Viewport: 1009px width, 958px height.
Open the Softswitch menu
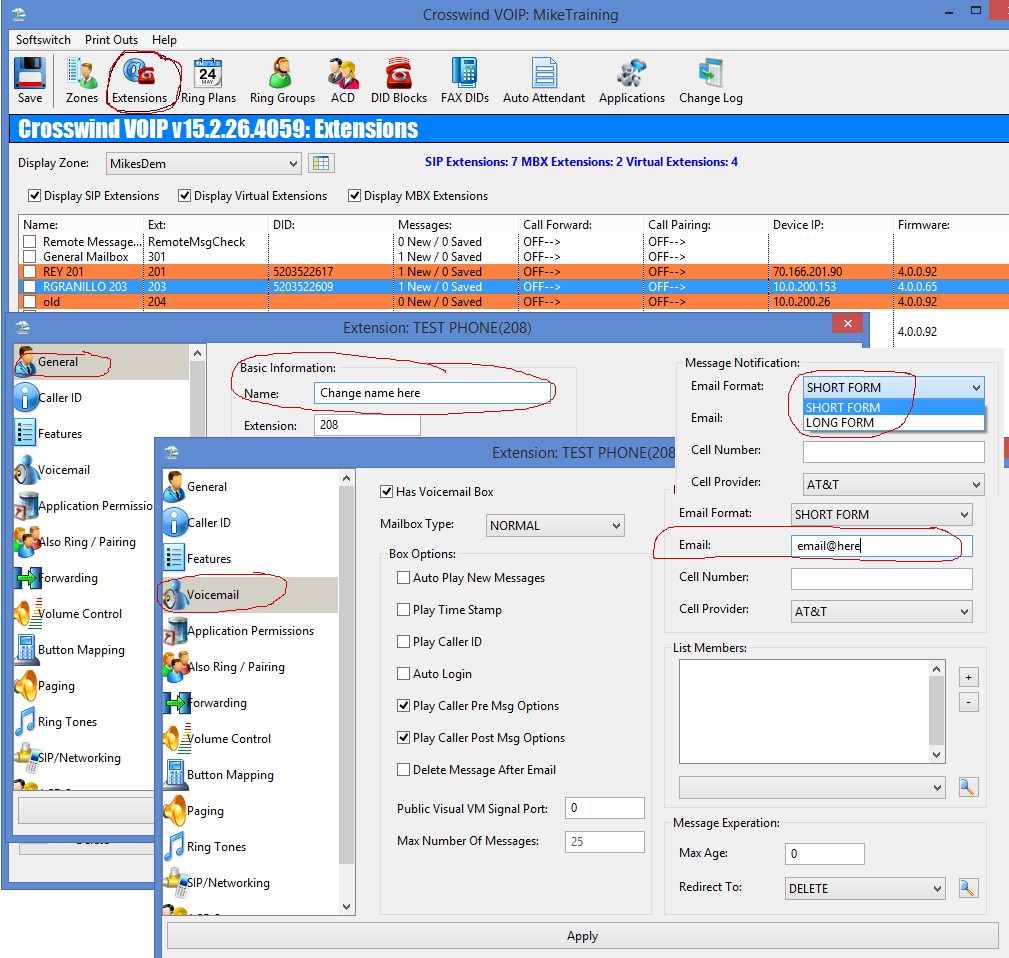coord(43,40)
